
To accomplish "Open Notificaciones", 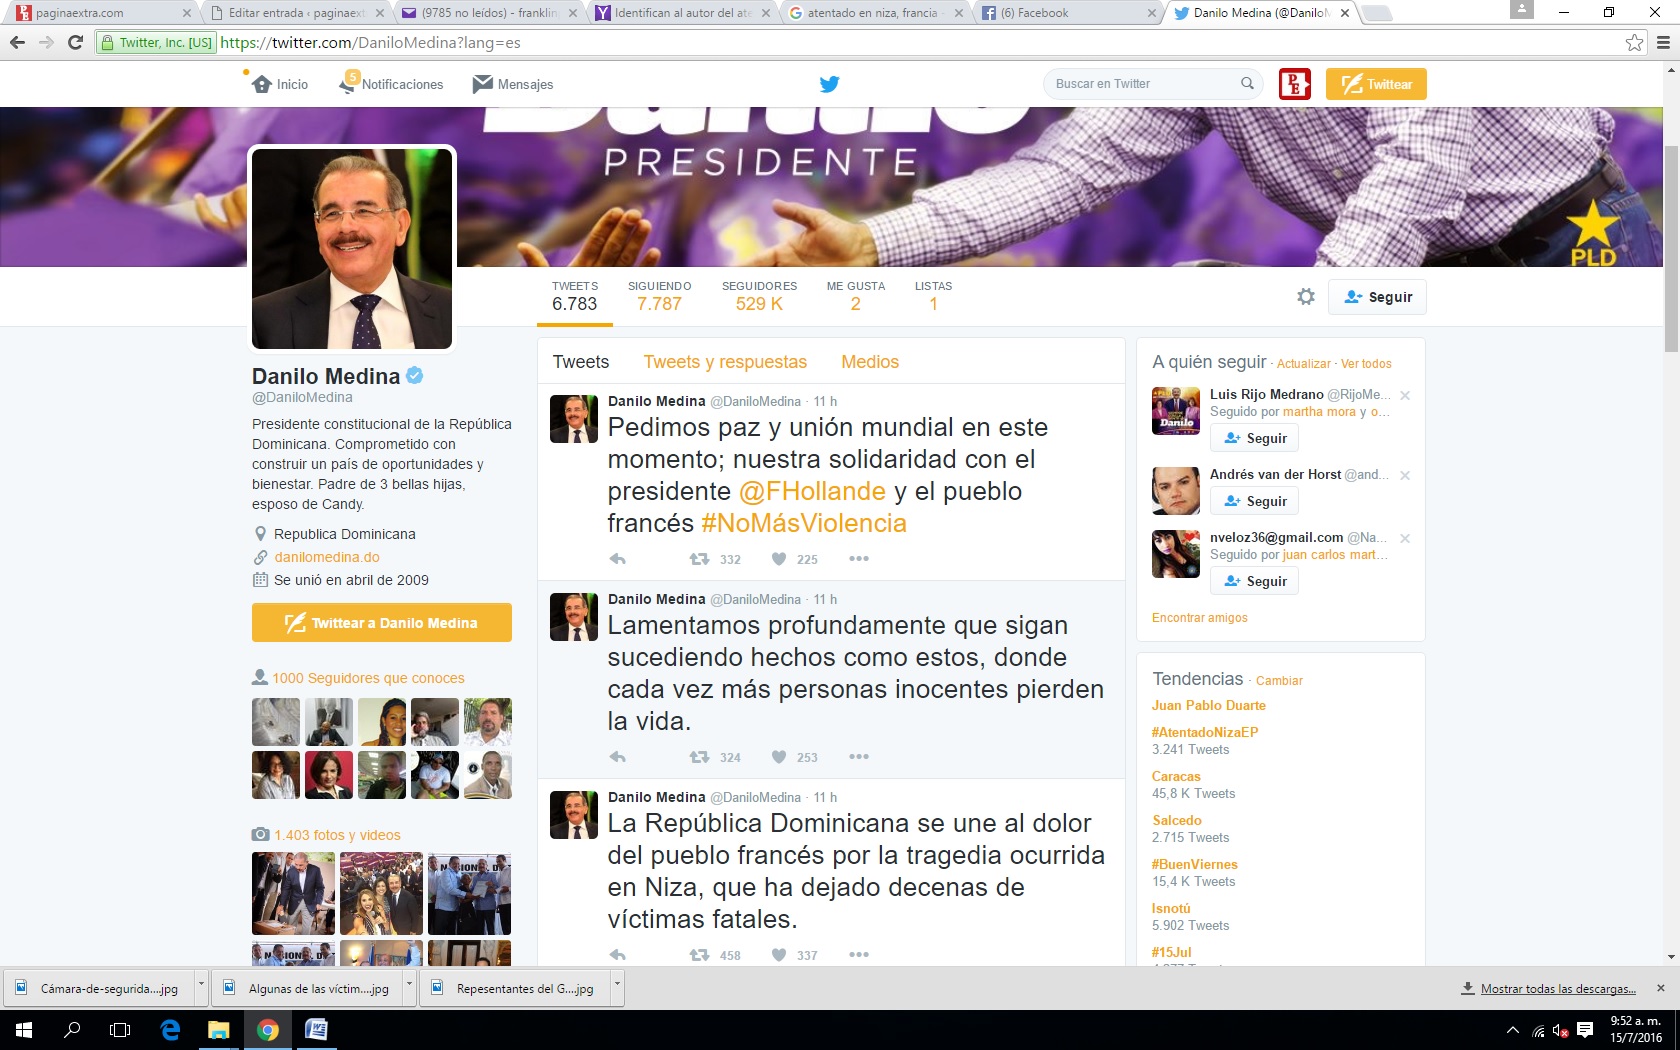I will (391, 84).
